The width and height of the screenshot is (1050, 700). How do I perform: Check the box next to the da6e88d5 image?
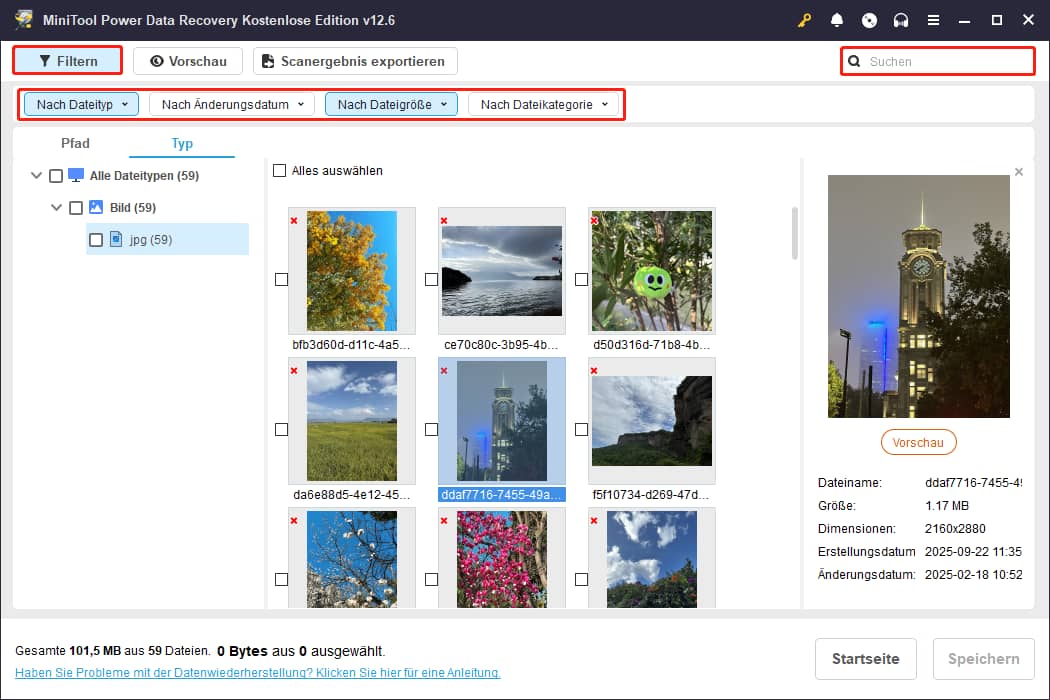pyautogui.click(x=281, y=429)
